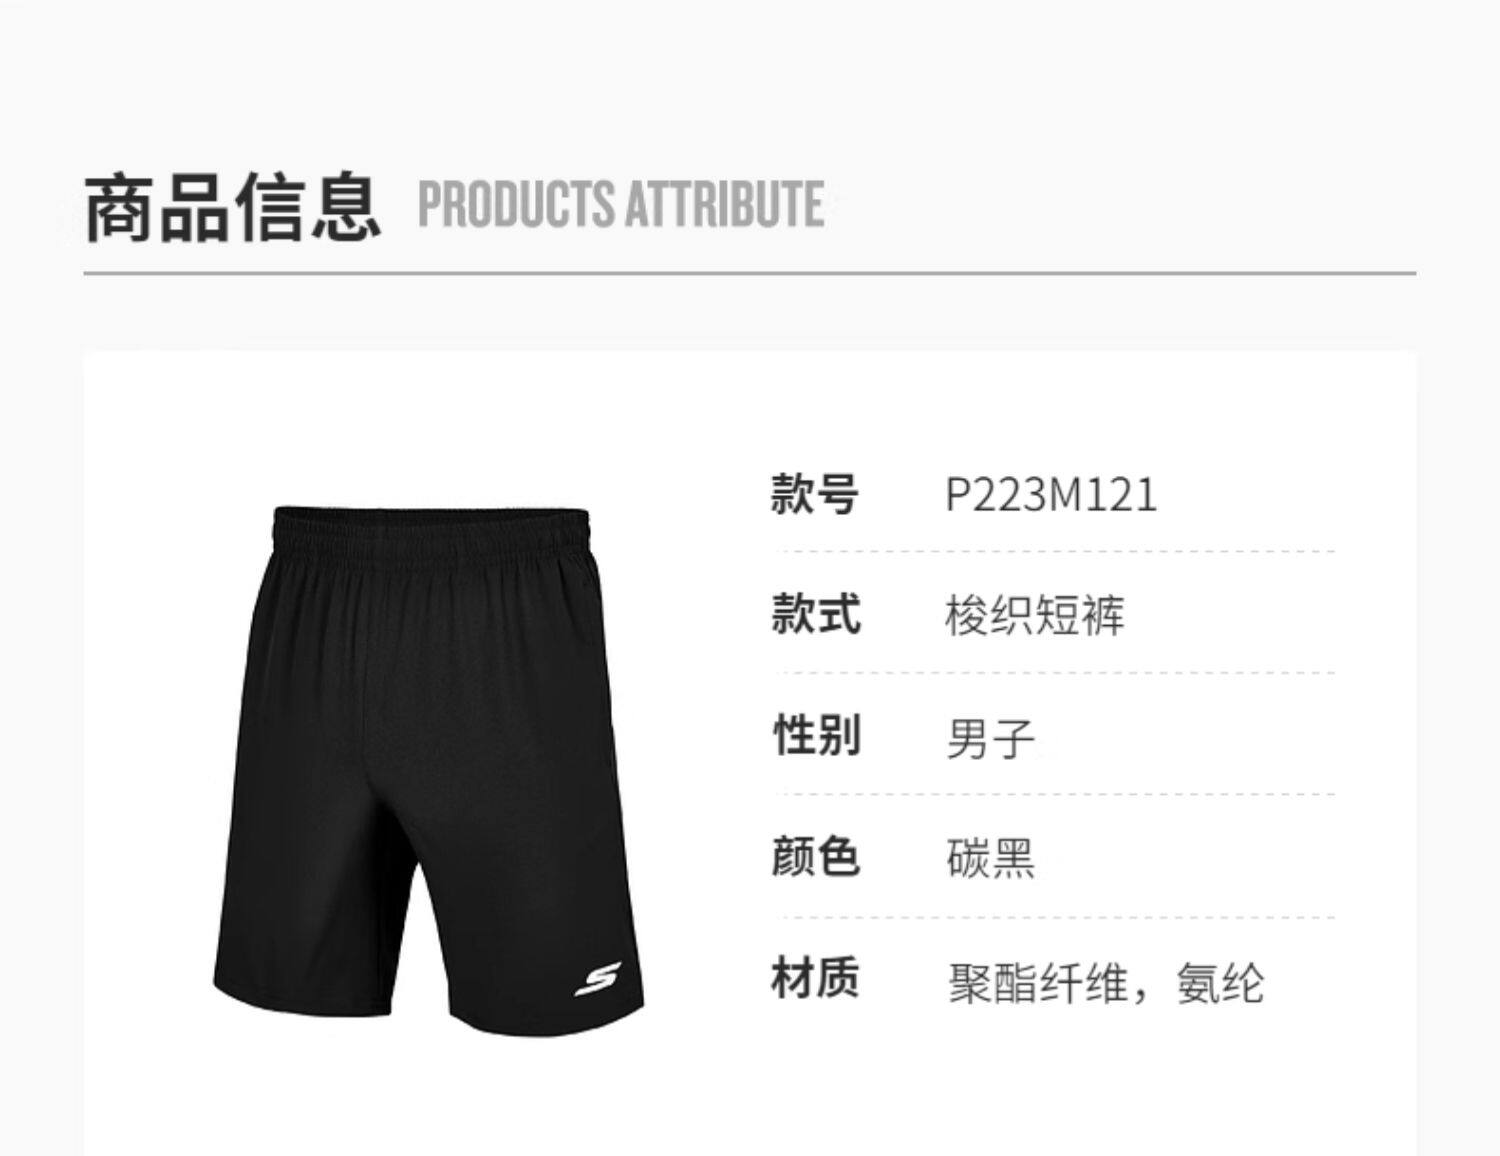The image size is (1500, 1156).
Task: Click the white S logo on shorts
Action: click(x=598, y=978)
